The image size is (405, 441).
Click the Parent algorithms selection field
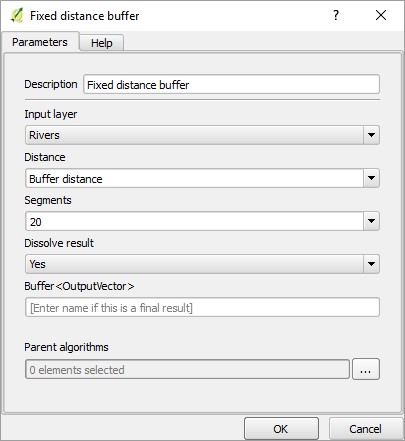click(x=187, y=369)
